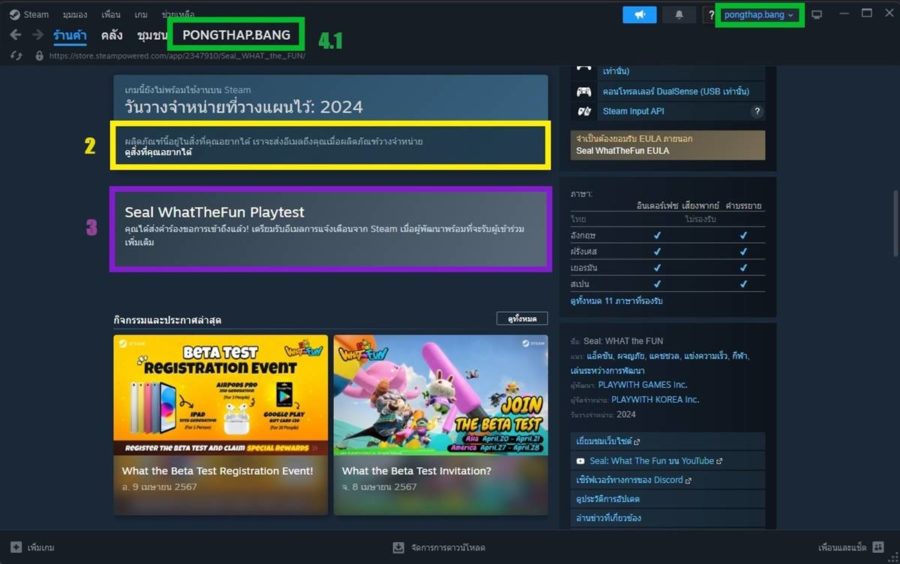Open the Seal WhatTheFun EULA notice
The image size is (900, 564).
click(x=667, y=145)
